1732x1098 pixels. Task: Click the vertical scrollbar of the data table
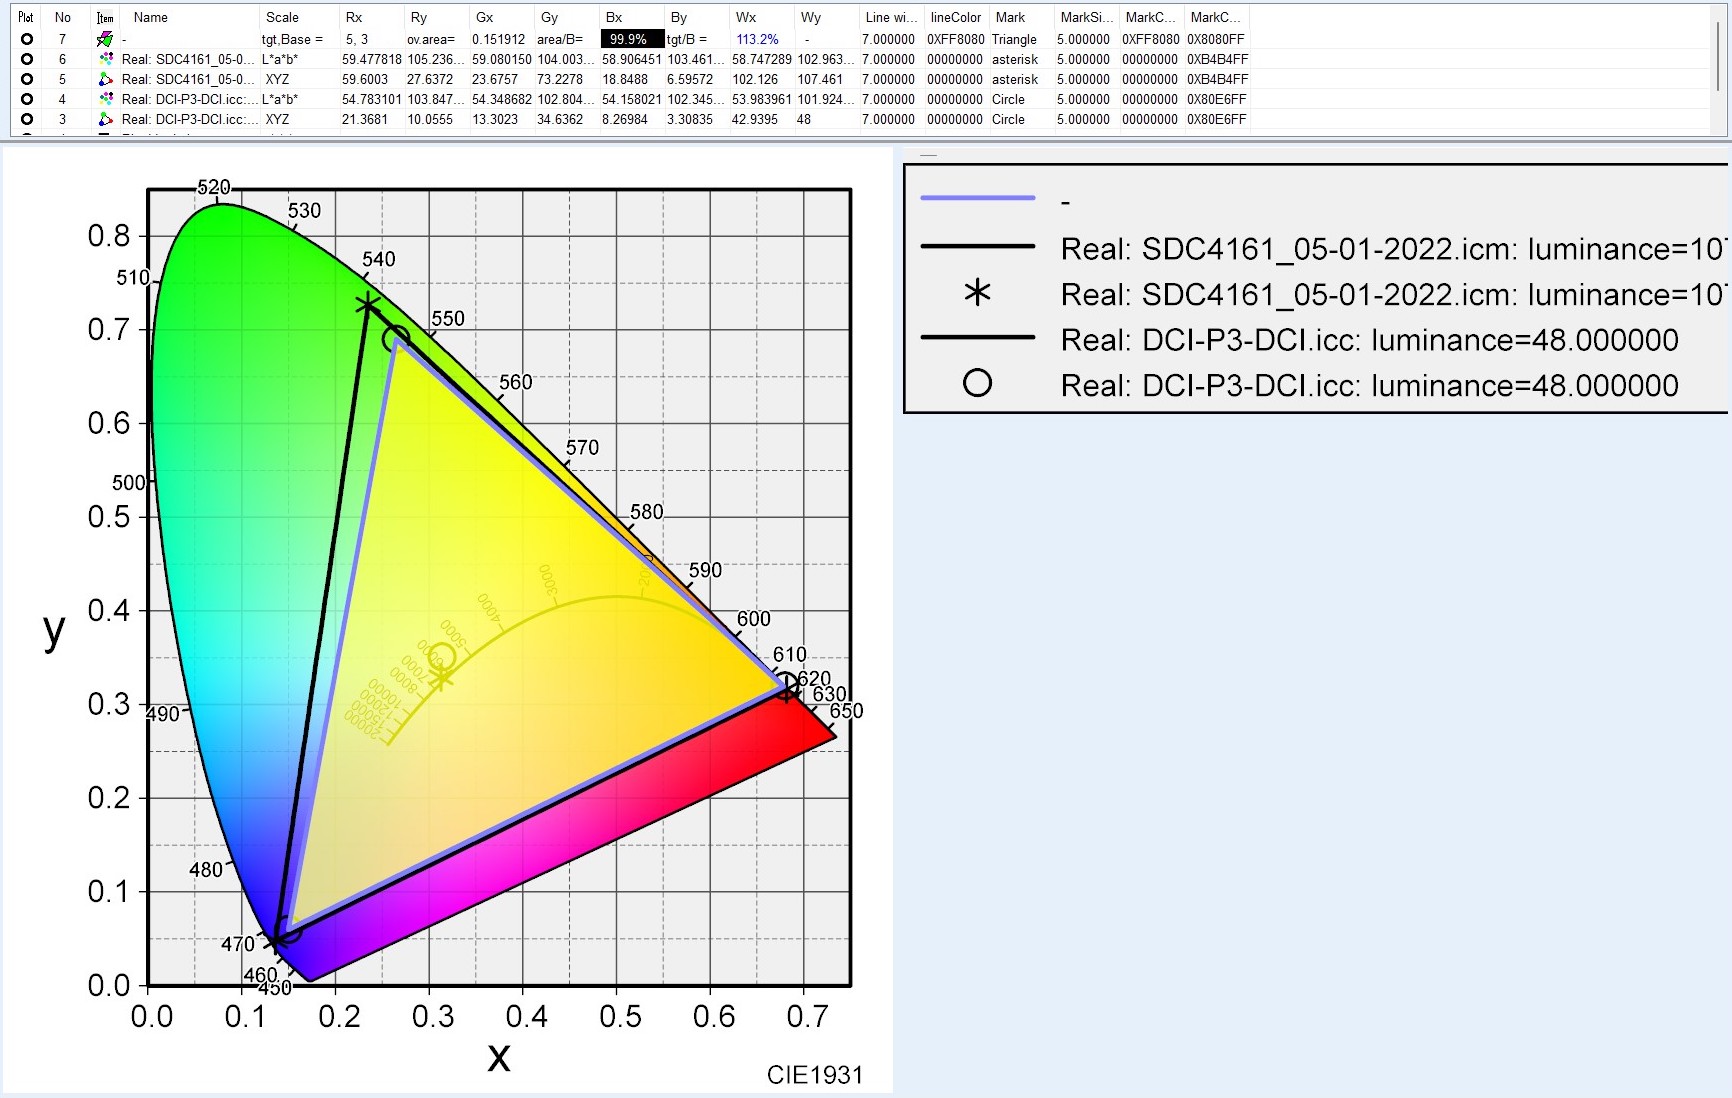pyautogui.click(x=1719, y=70)
